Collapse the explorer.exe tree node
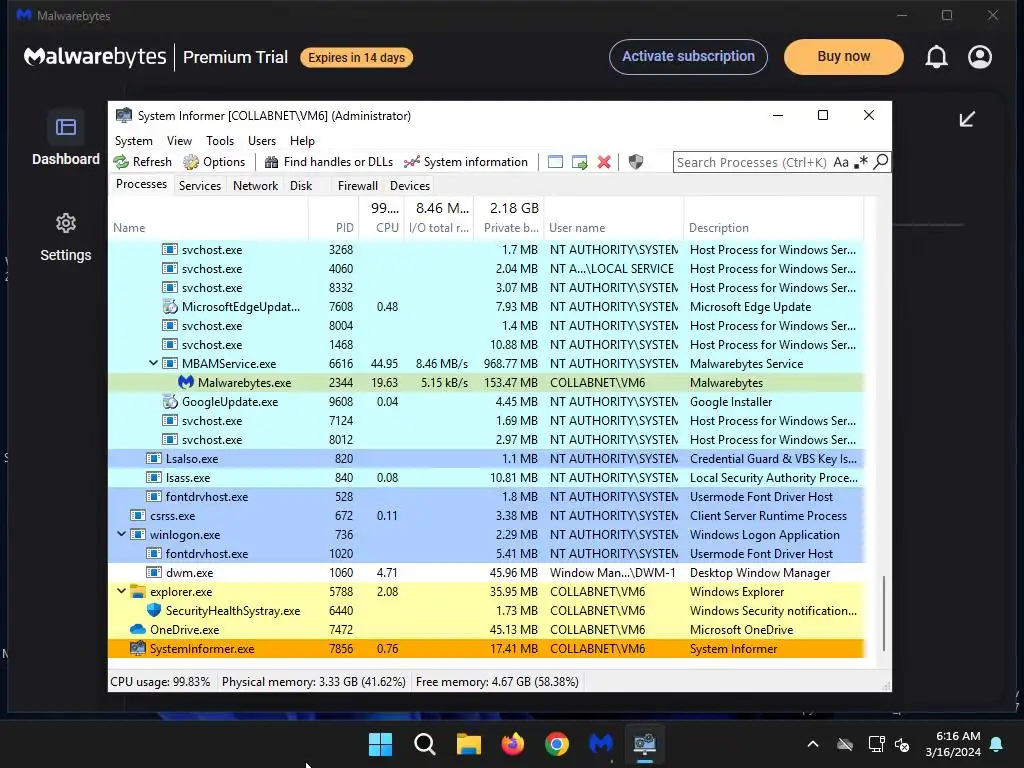Viewport: 1024px width, 768px height. point(121,591)
